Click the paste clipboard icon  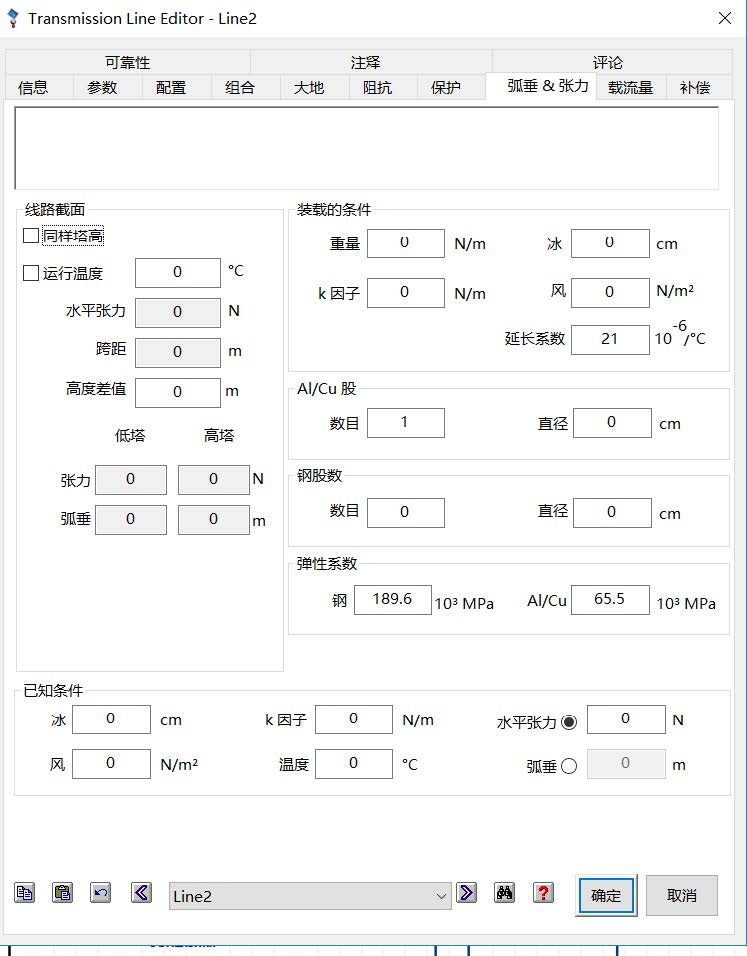(63, 893)
